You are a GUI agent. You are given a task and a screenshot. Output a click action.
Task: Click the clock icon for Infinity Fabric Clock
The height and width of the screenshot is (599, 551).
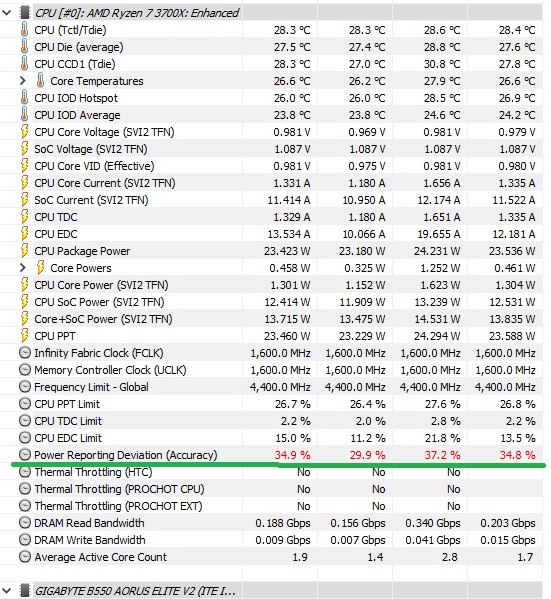coord(25,353)
